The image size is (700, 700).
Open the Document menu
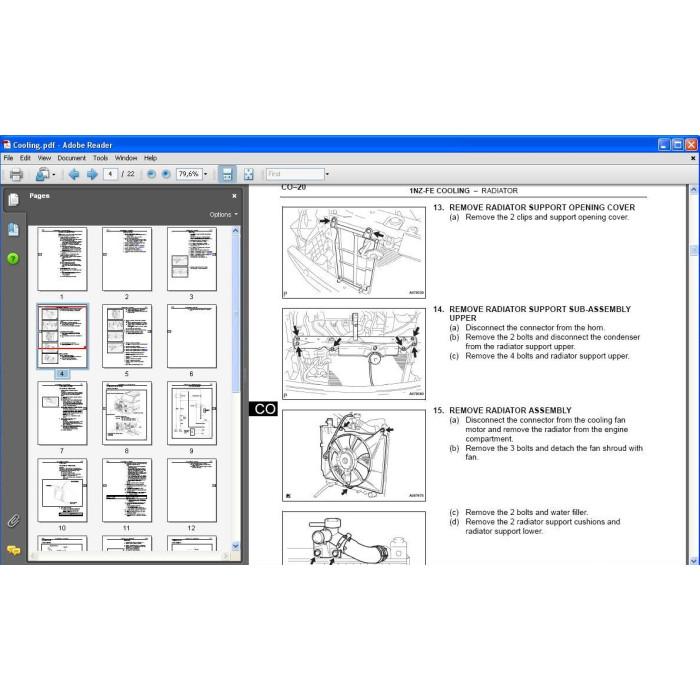[71, 158]
